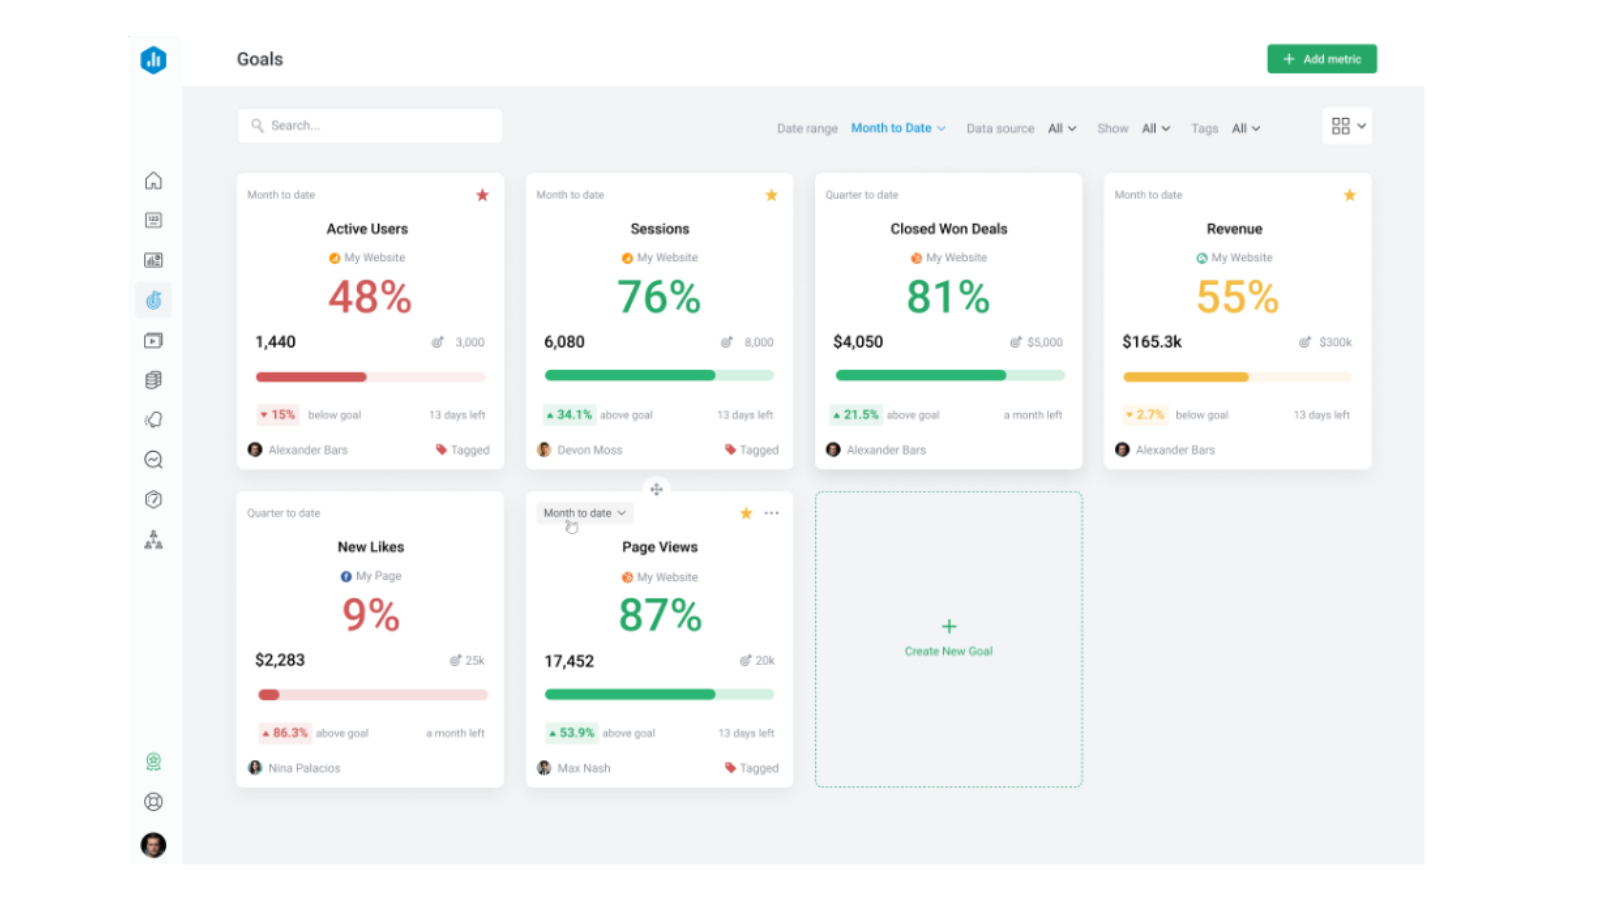Click the $165.3k value on Revenue card
Image resolution: width=1600 pixels, height=900 pixels.
click(1152, 342)
